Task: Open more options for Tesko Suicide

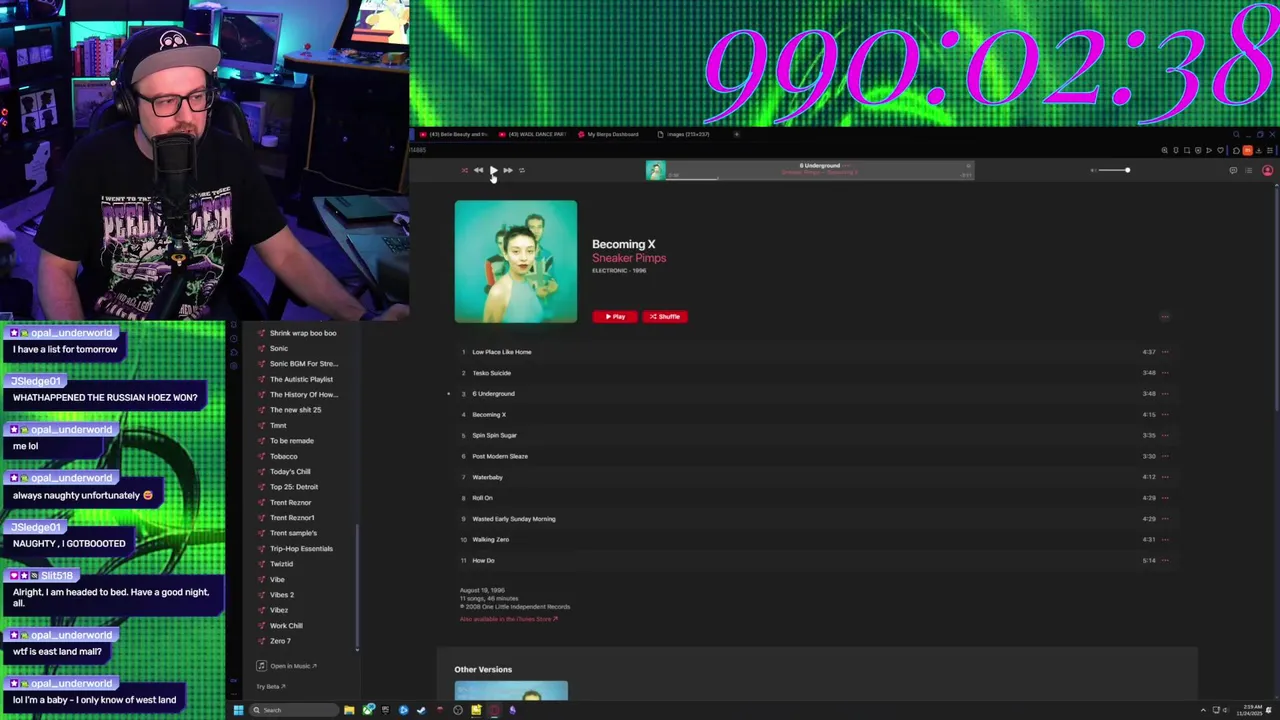Action: (1164, 373)
